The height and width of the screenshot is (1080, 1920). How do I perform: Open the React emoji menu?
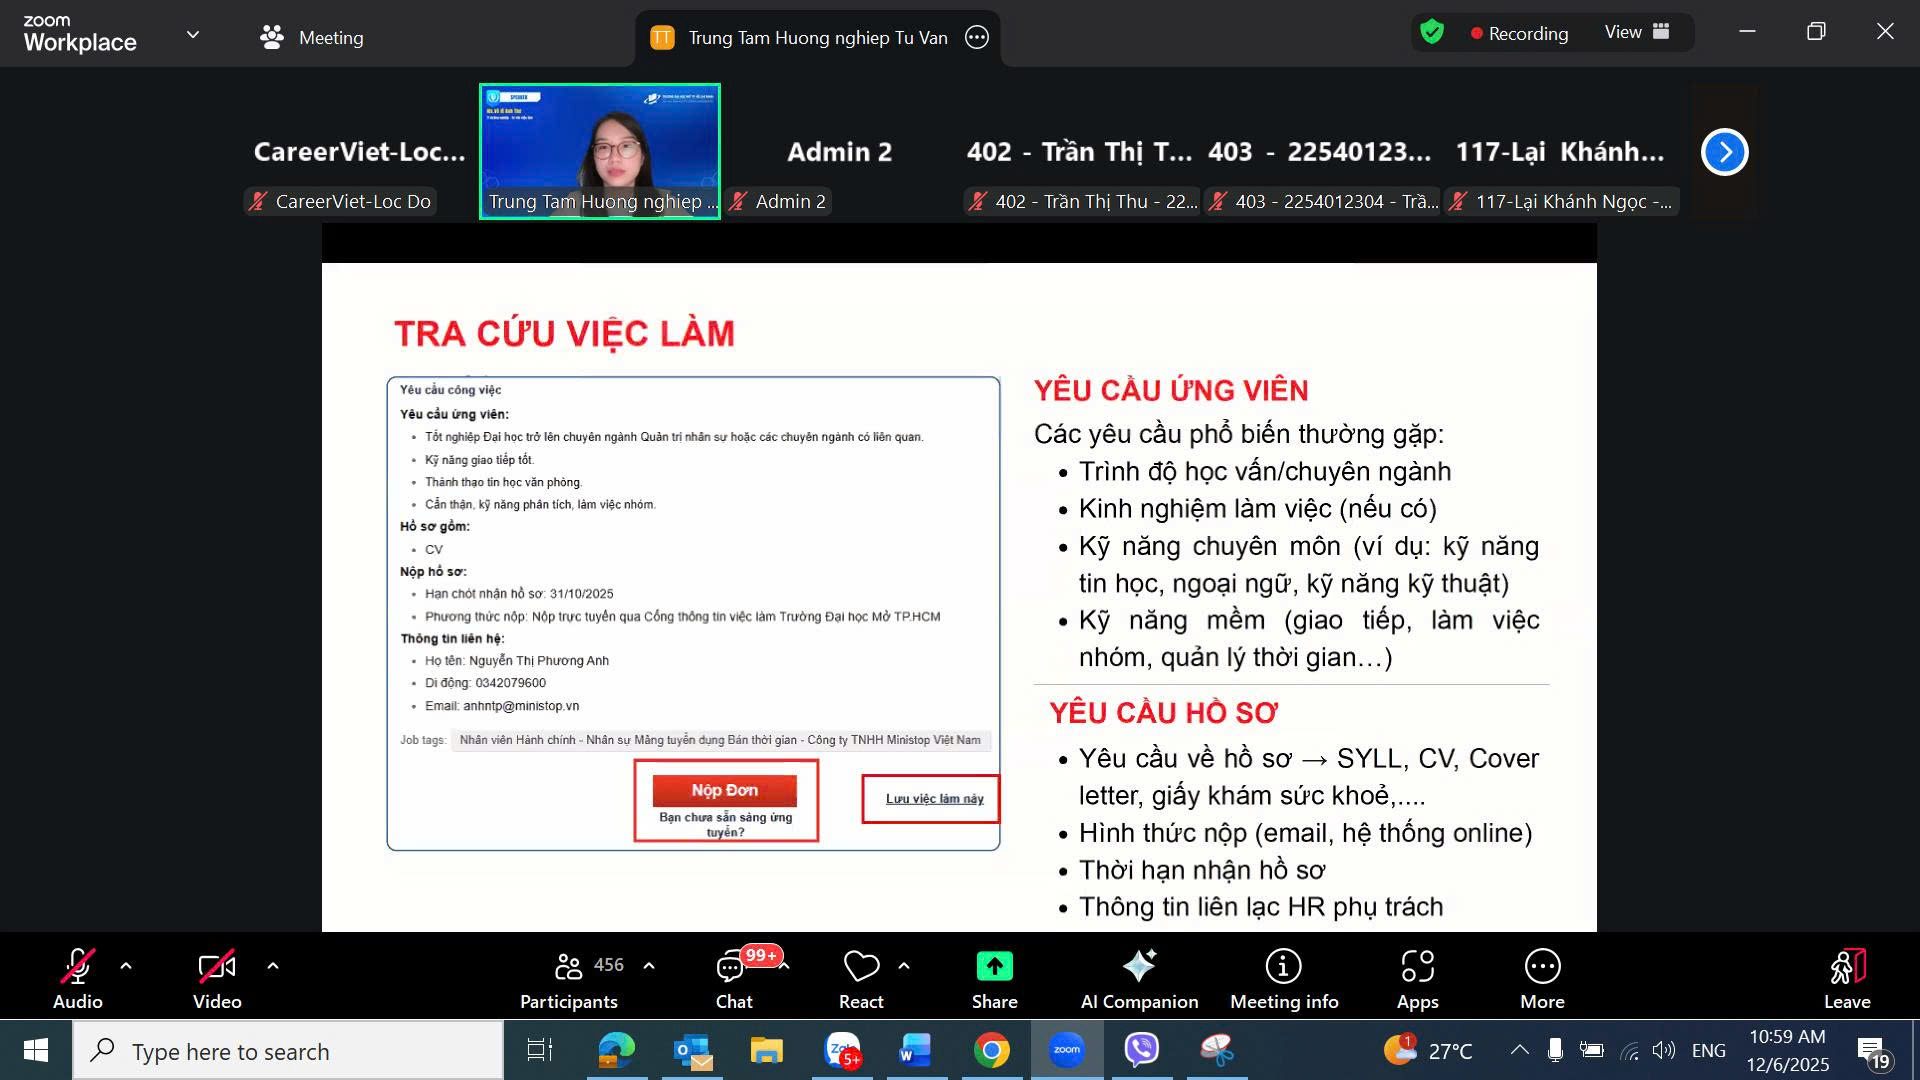pyautogui.click(x=861, y=977)
